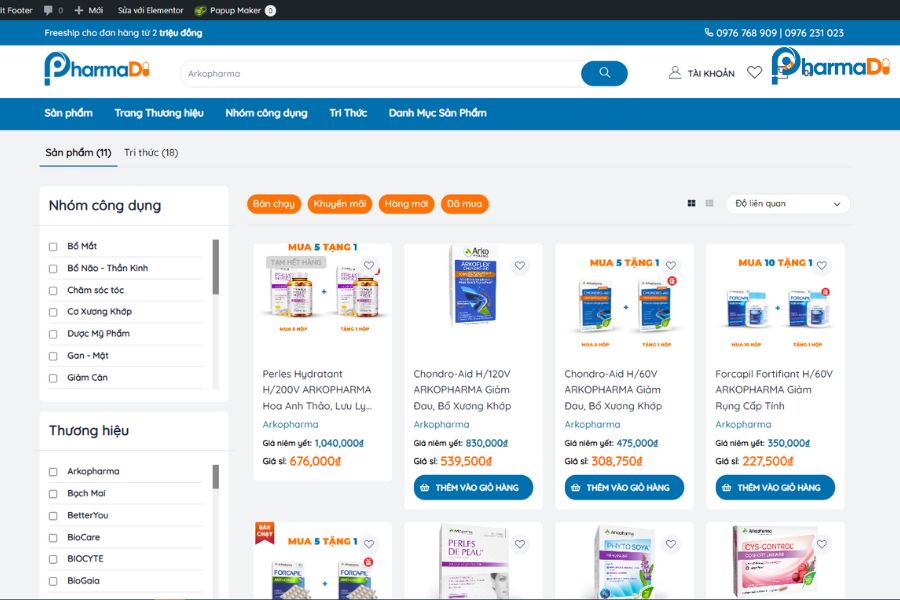The height and width of the screenshot is (600, 900).
Task: Tick the Arkopharma brand checkbox
Action: pos(54,470)
